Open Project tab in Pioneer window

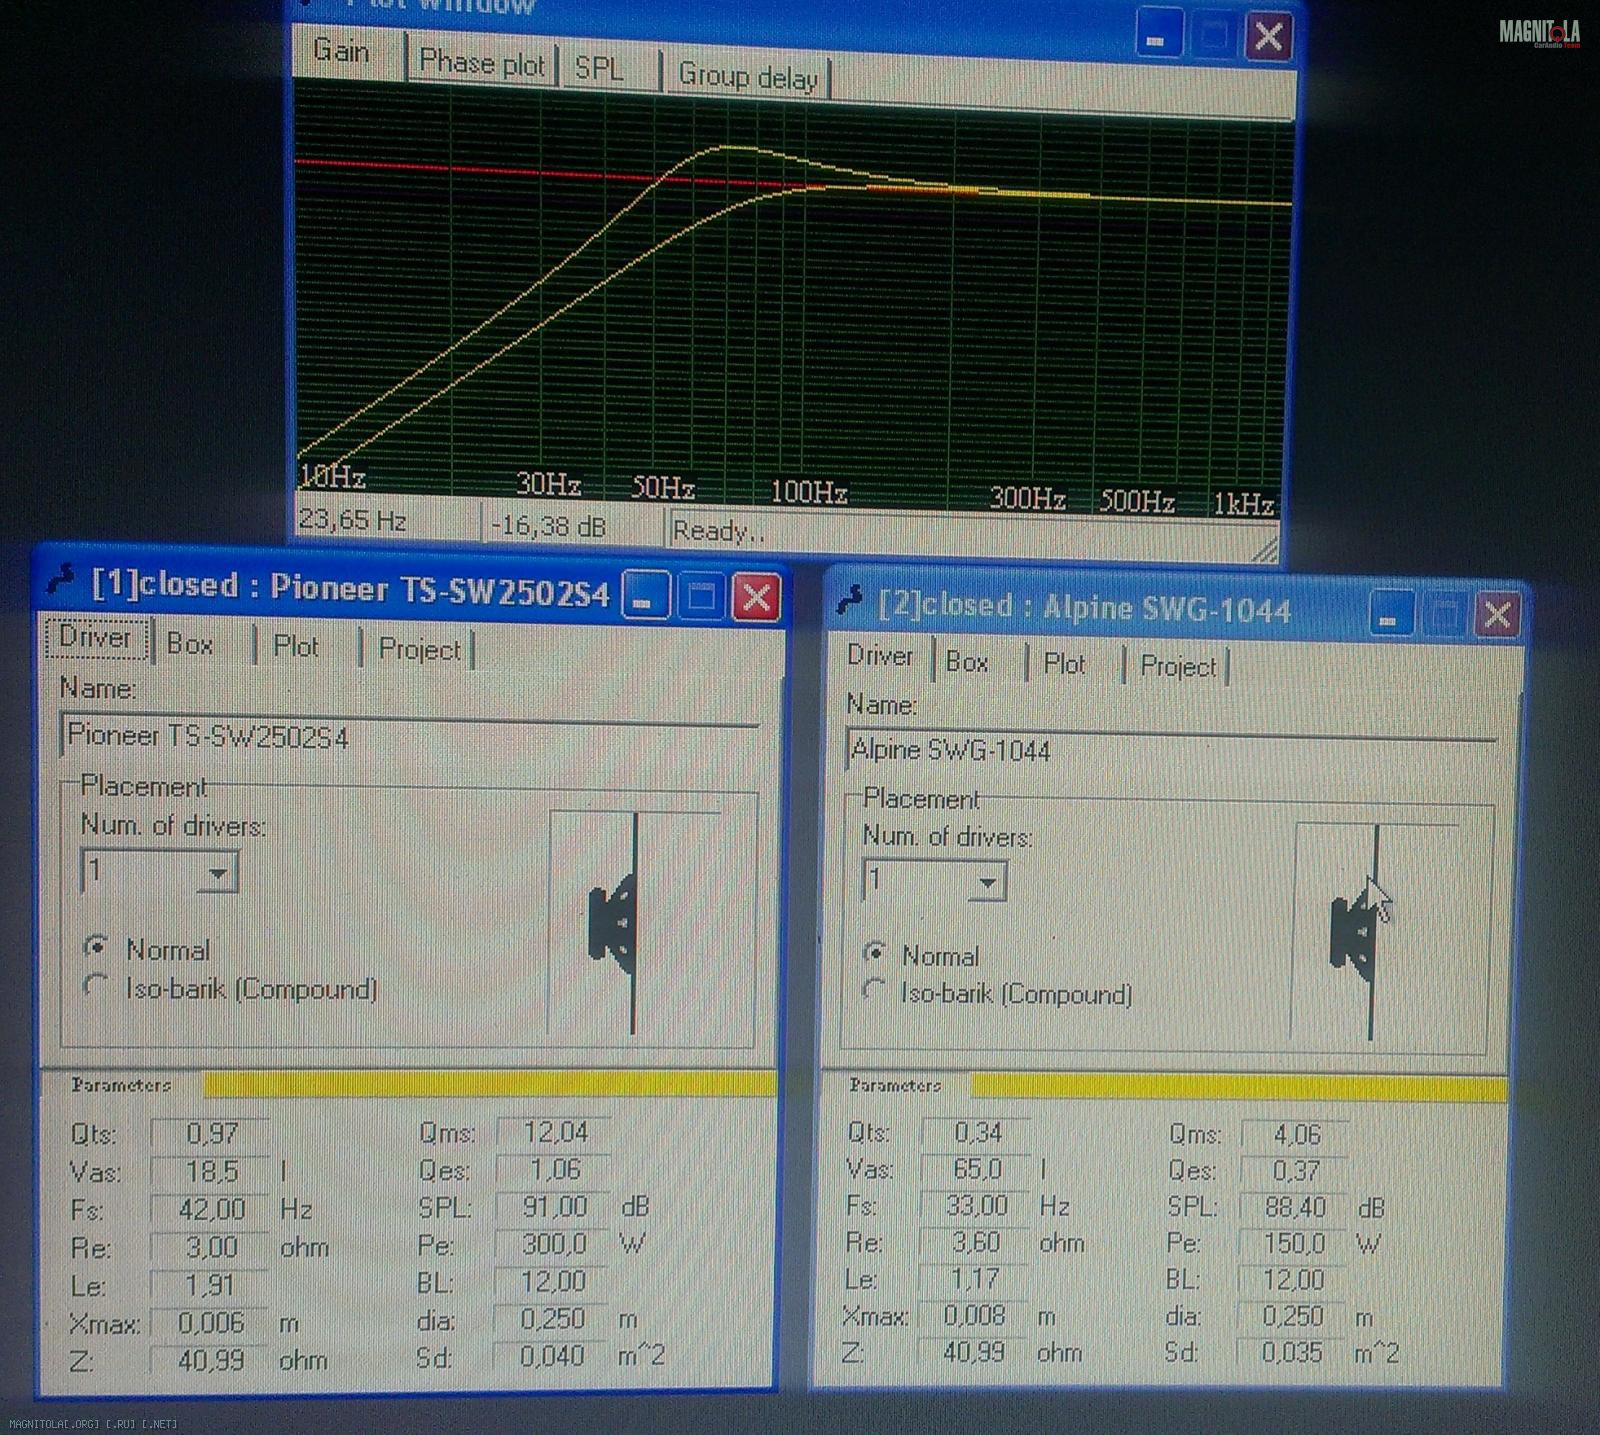click(420, 650)
